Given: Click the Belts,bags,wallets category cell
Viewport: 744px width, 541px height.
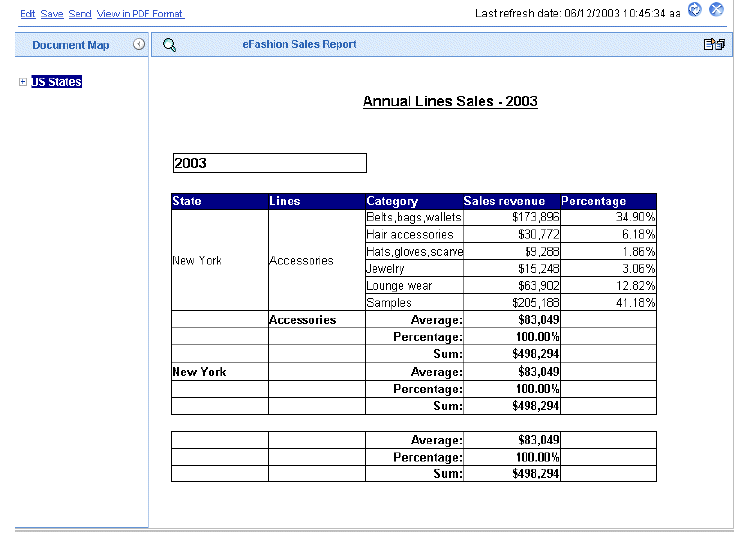Looking at the screenshot, I should [414, 217].
